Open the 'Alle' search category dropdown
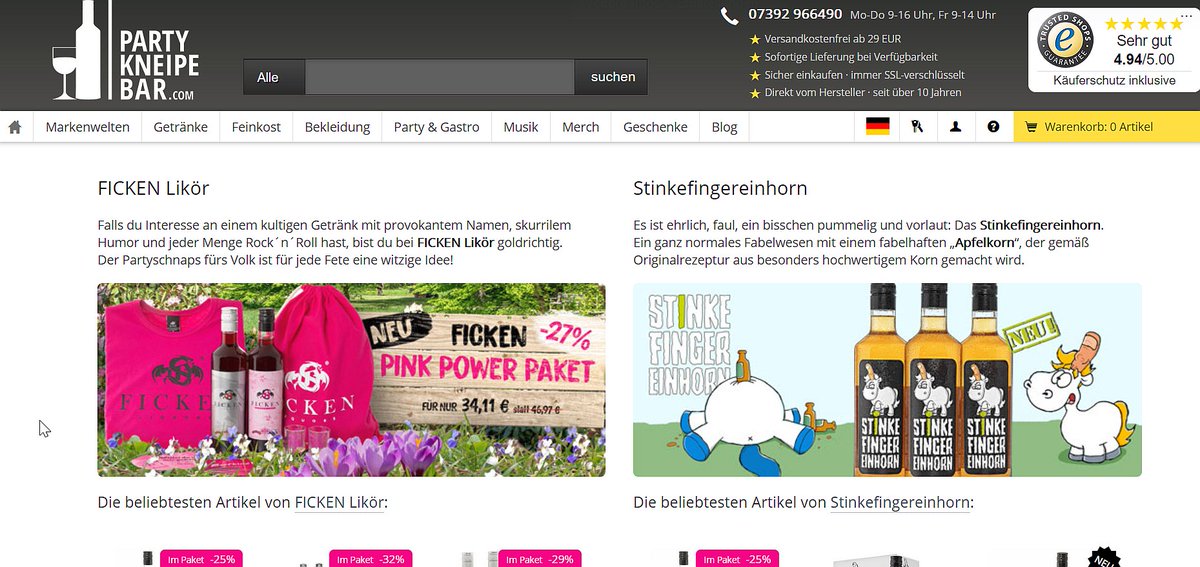Image resolution: width=1200 pixels, height=567 pixels. [273, 77]
